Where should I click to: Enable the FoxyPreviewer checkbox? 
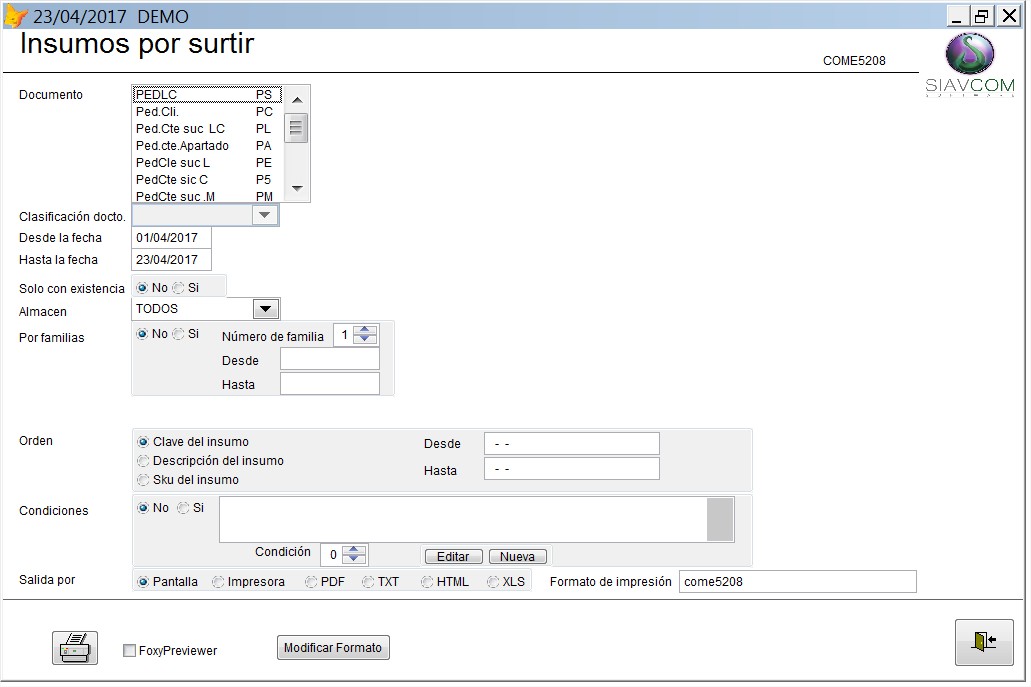pyautogui.click(x=130, y=651)
